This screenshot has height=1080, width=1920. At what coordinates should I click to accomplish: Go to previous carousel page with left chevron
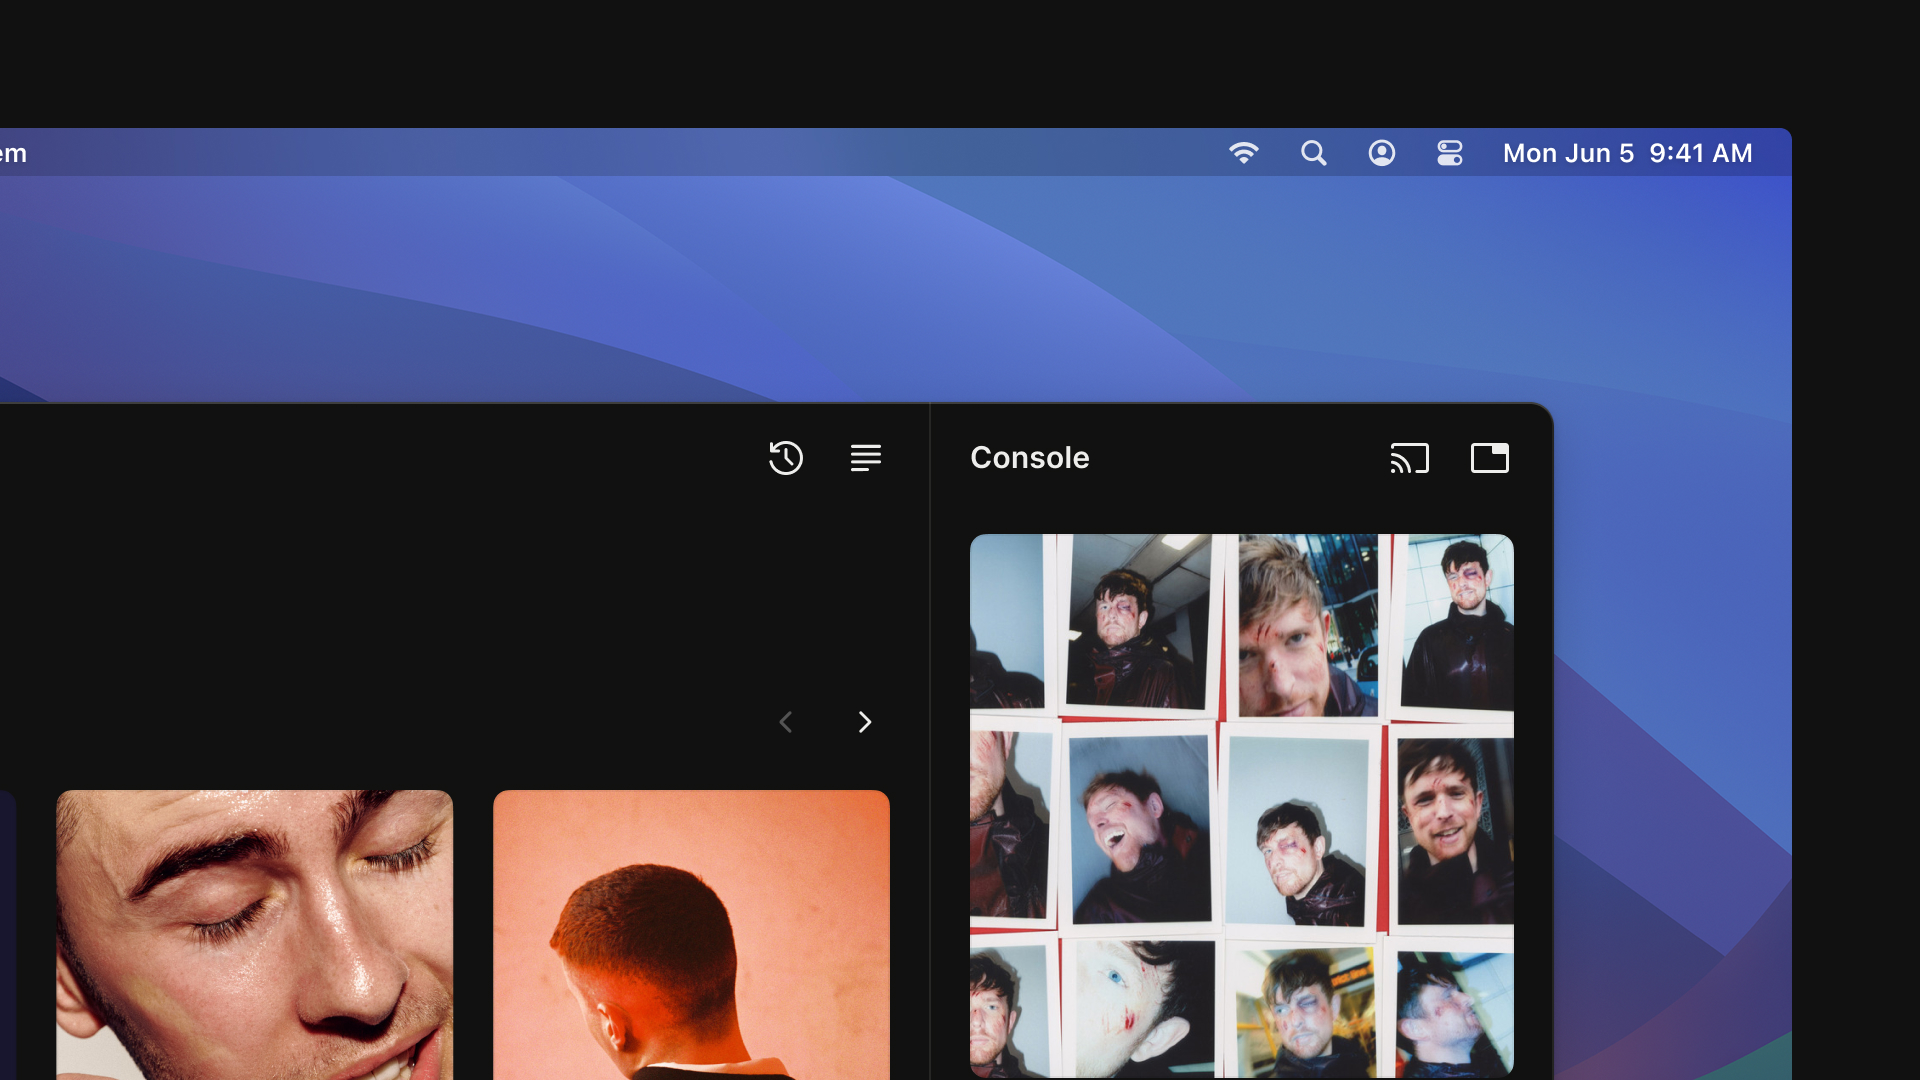pyautogui.click(x=786, y=722)
